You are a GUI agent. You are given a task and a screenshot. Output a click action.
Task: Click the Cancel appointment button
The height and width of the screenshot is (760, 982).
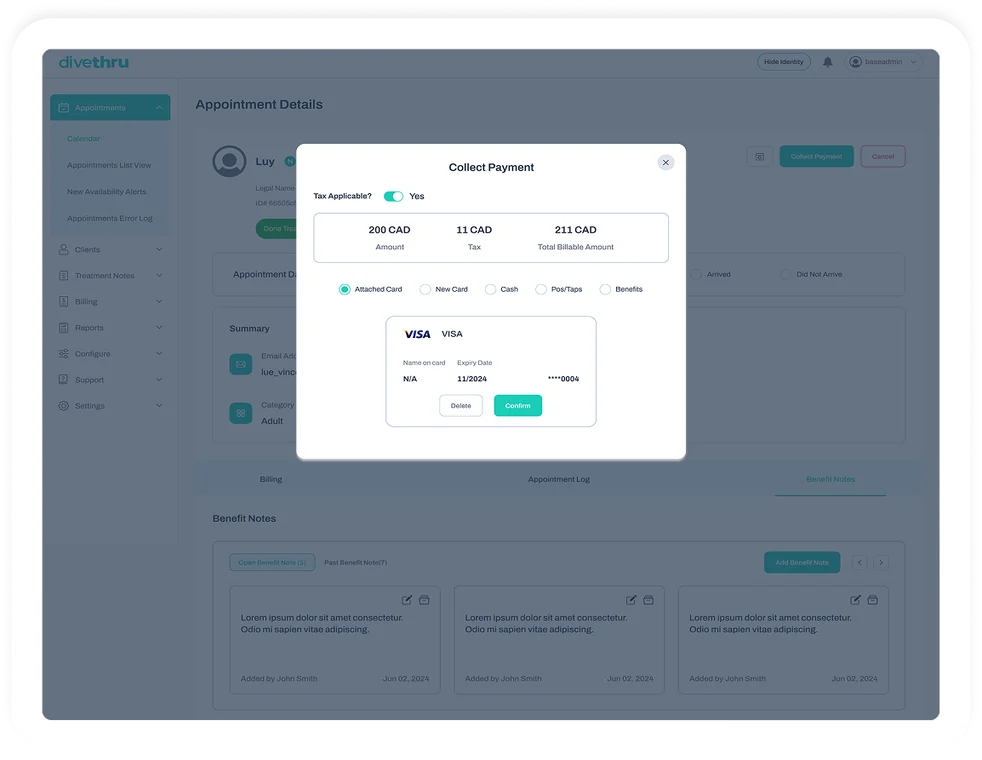(882, 157)
